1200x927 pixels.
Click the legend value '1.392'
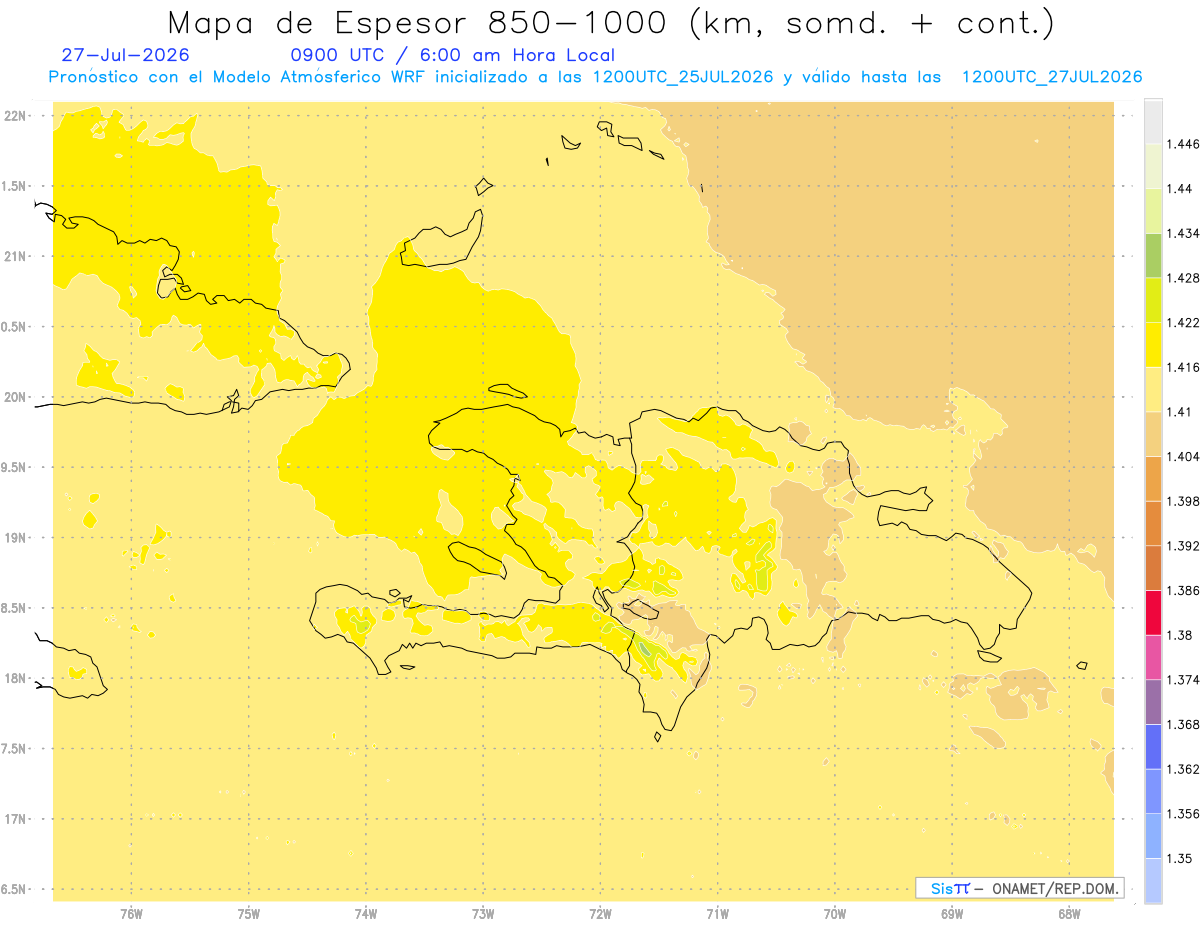1183,546
